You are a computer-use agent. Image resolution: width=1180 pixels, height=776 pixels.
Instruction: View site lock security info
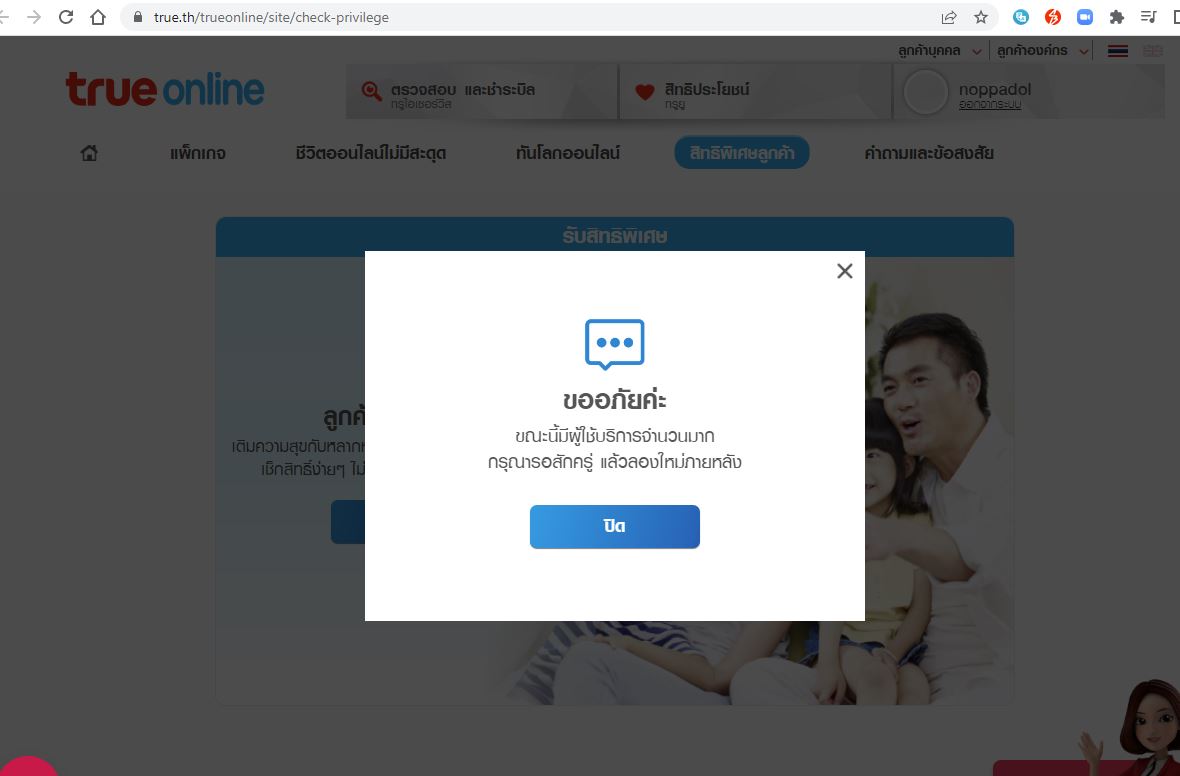[138, 17]
